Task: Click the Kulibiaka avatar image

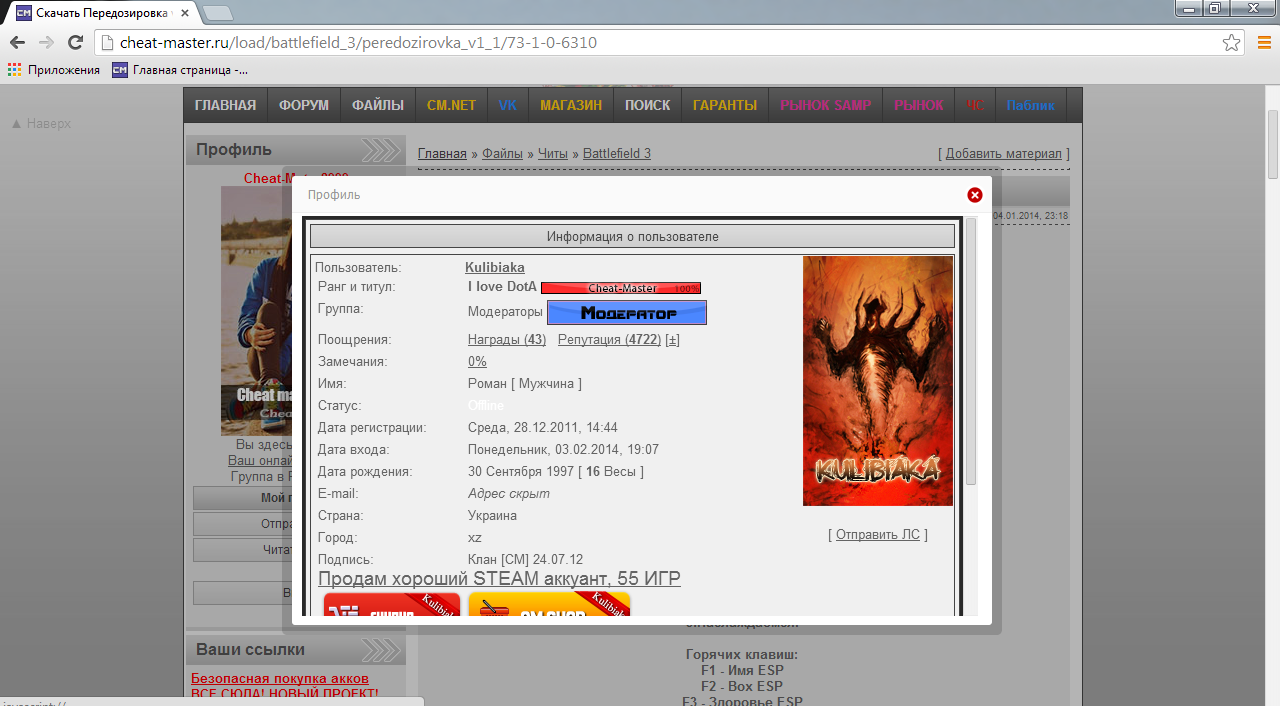Action: (x=877, y=381)
